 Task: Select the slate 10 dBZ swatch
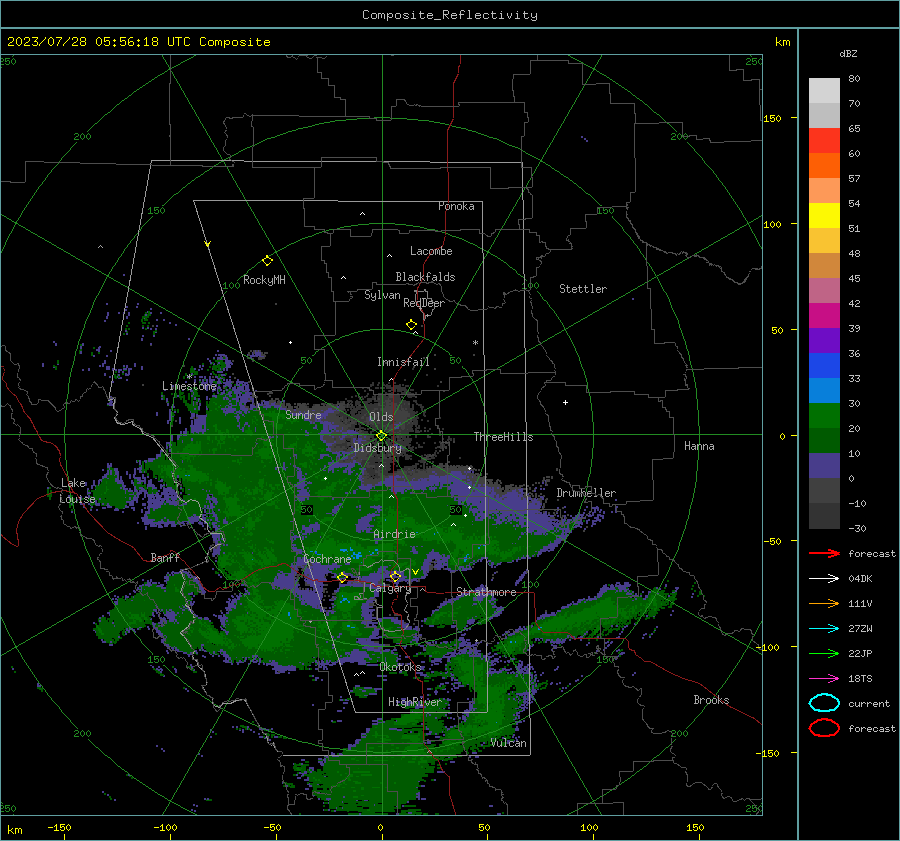[824, 466]
